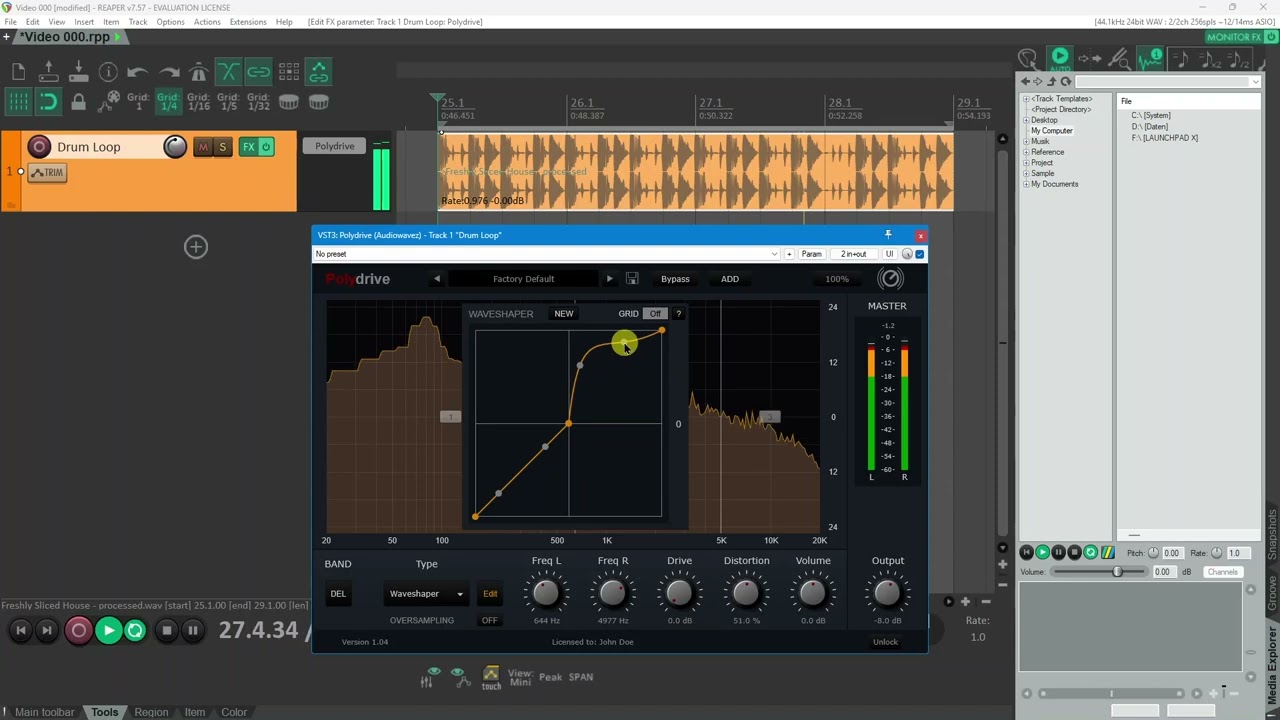This screenshot has width=1280, height=720.
Task: Click the project info icon
Action: (108, 71)
